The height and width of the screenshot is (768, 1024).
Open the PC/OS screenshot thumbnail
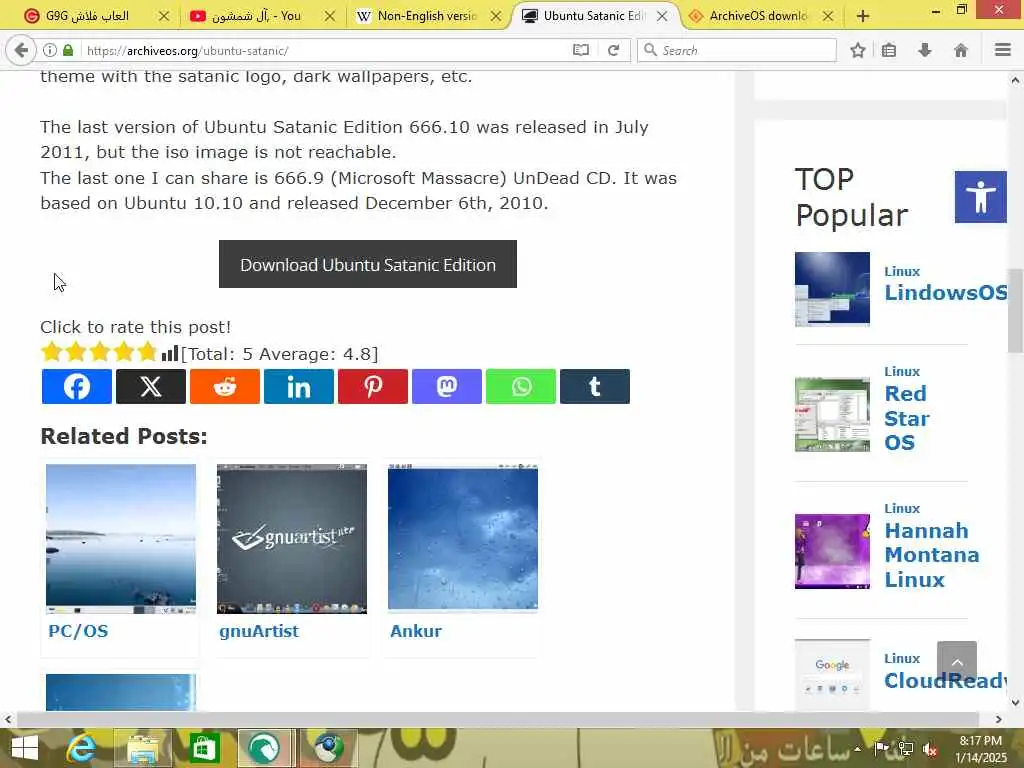pos(121,539)
